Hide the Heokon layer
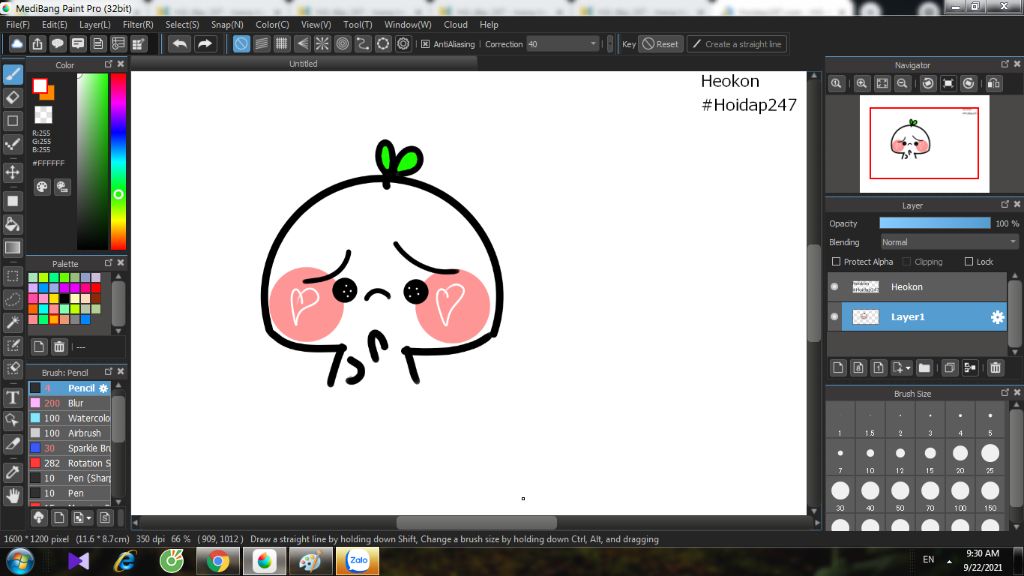The width and height of the screenshot is (1024, 576). tap(834, 287)
